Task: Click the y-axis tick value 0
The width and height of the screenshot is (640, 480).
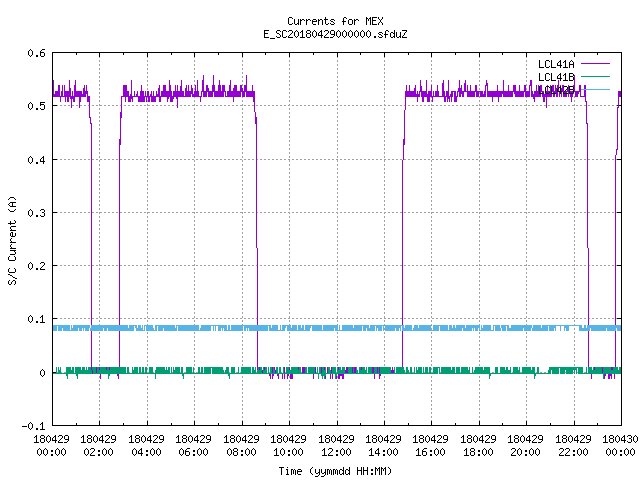Action: tap(42, 373)
